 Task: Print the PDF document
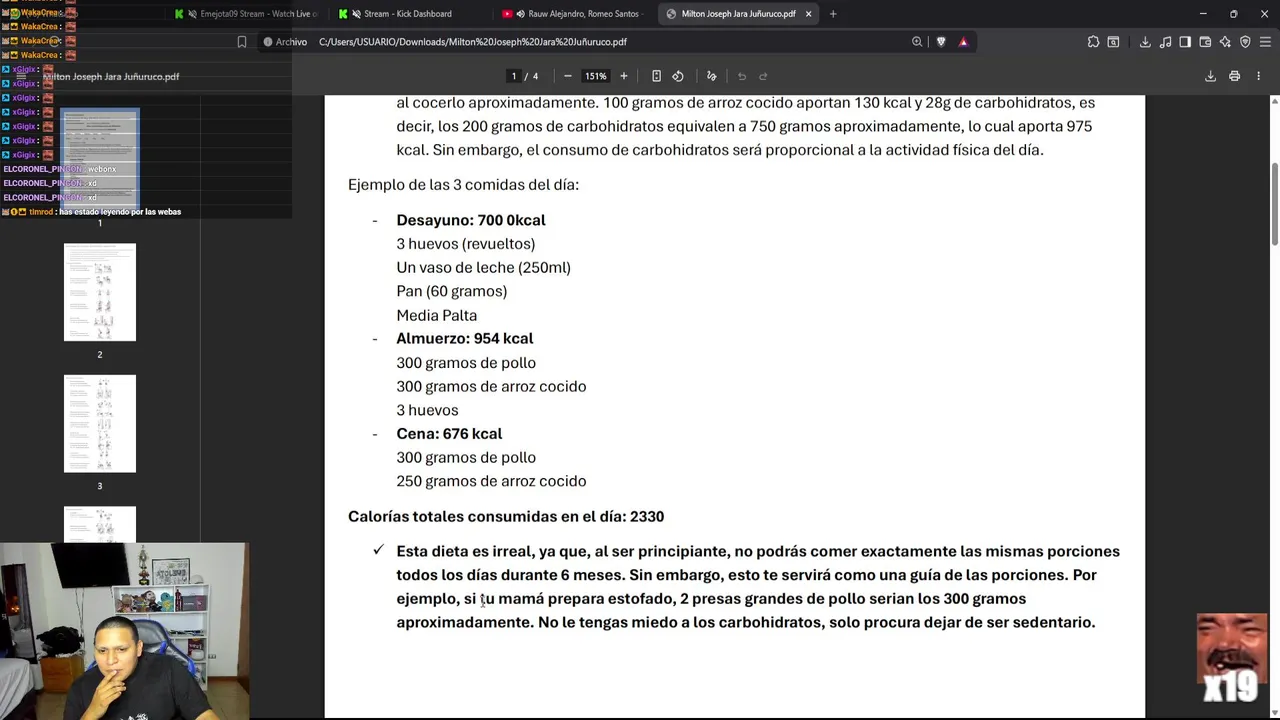click(1235, 76)
